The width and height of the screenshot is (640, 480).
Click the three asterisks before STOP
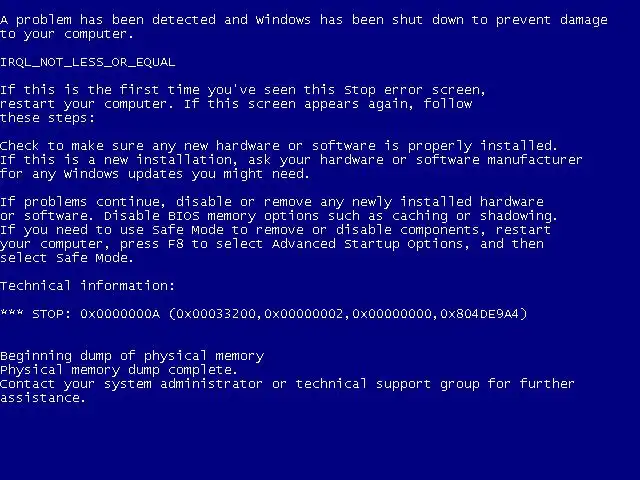point(12,313)
